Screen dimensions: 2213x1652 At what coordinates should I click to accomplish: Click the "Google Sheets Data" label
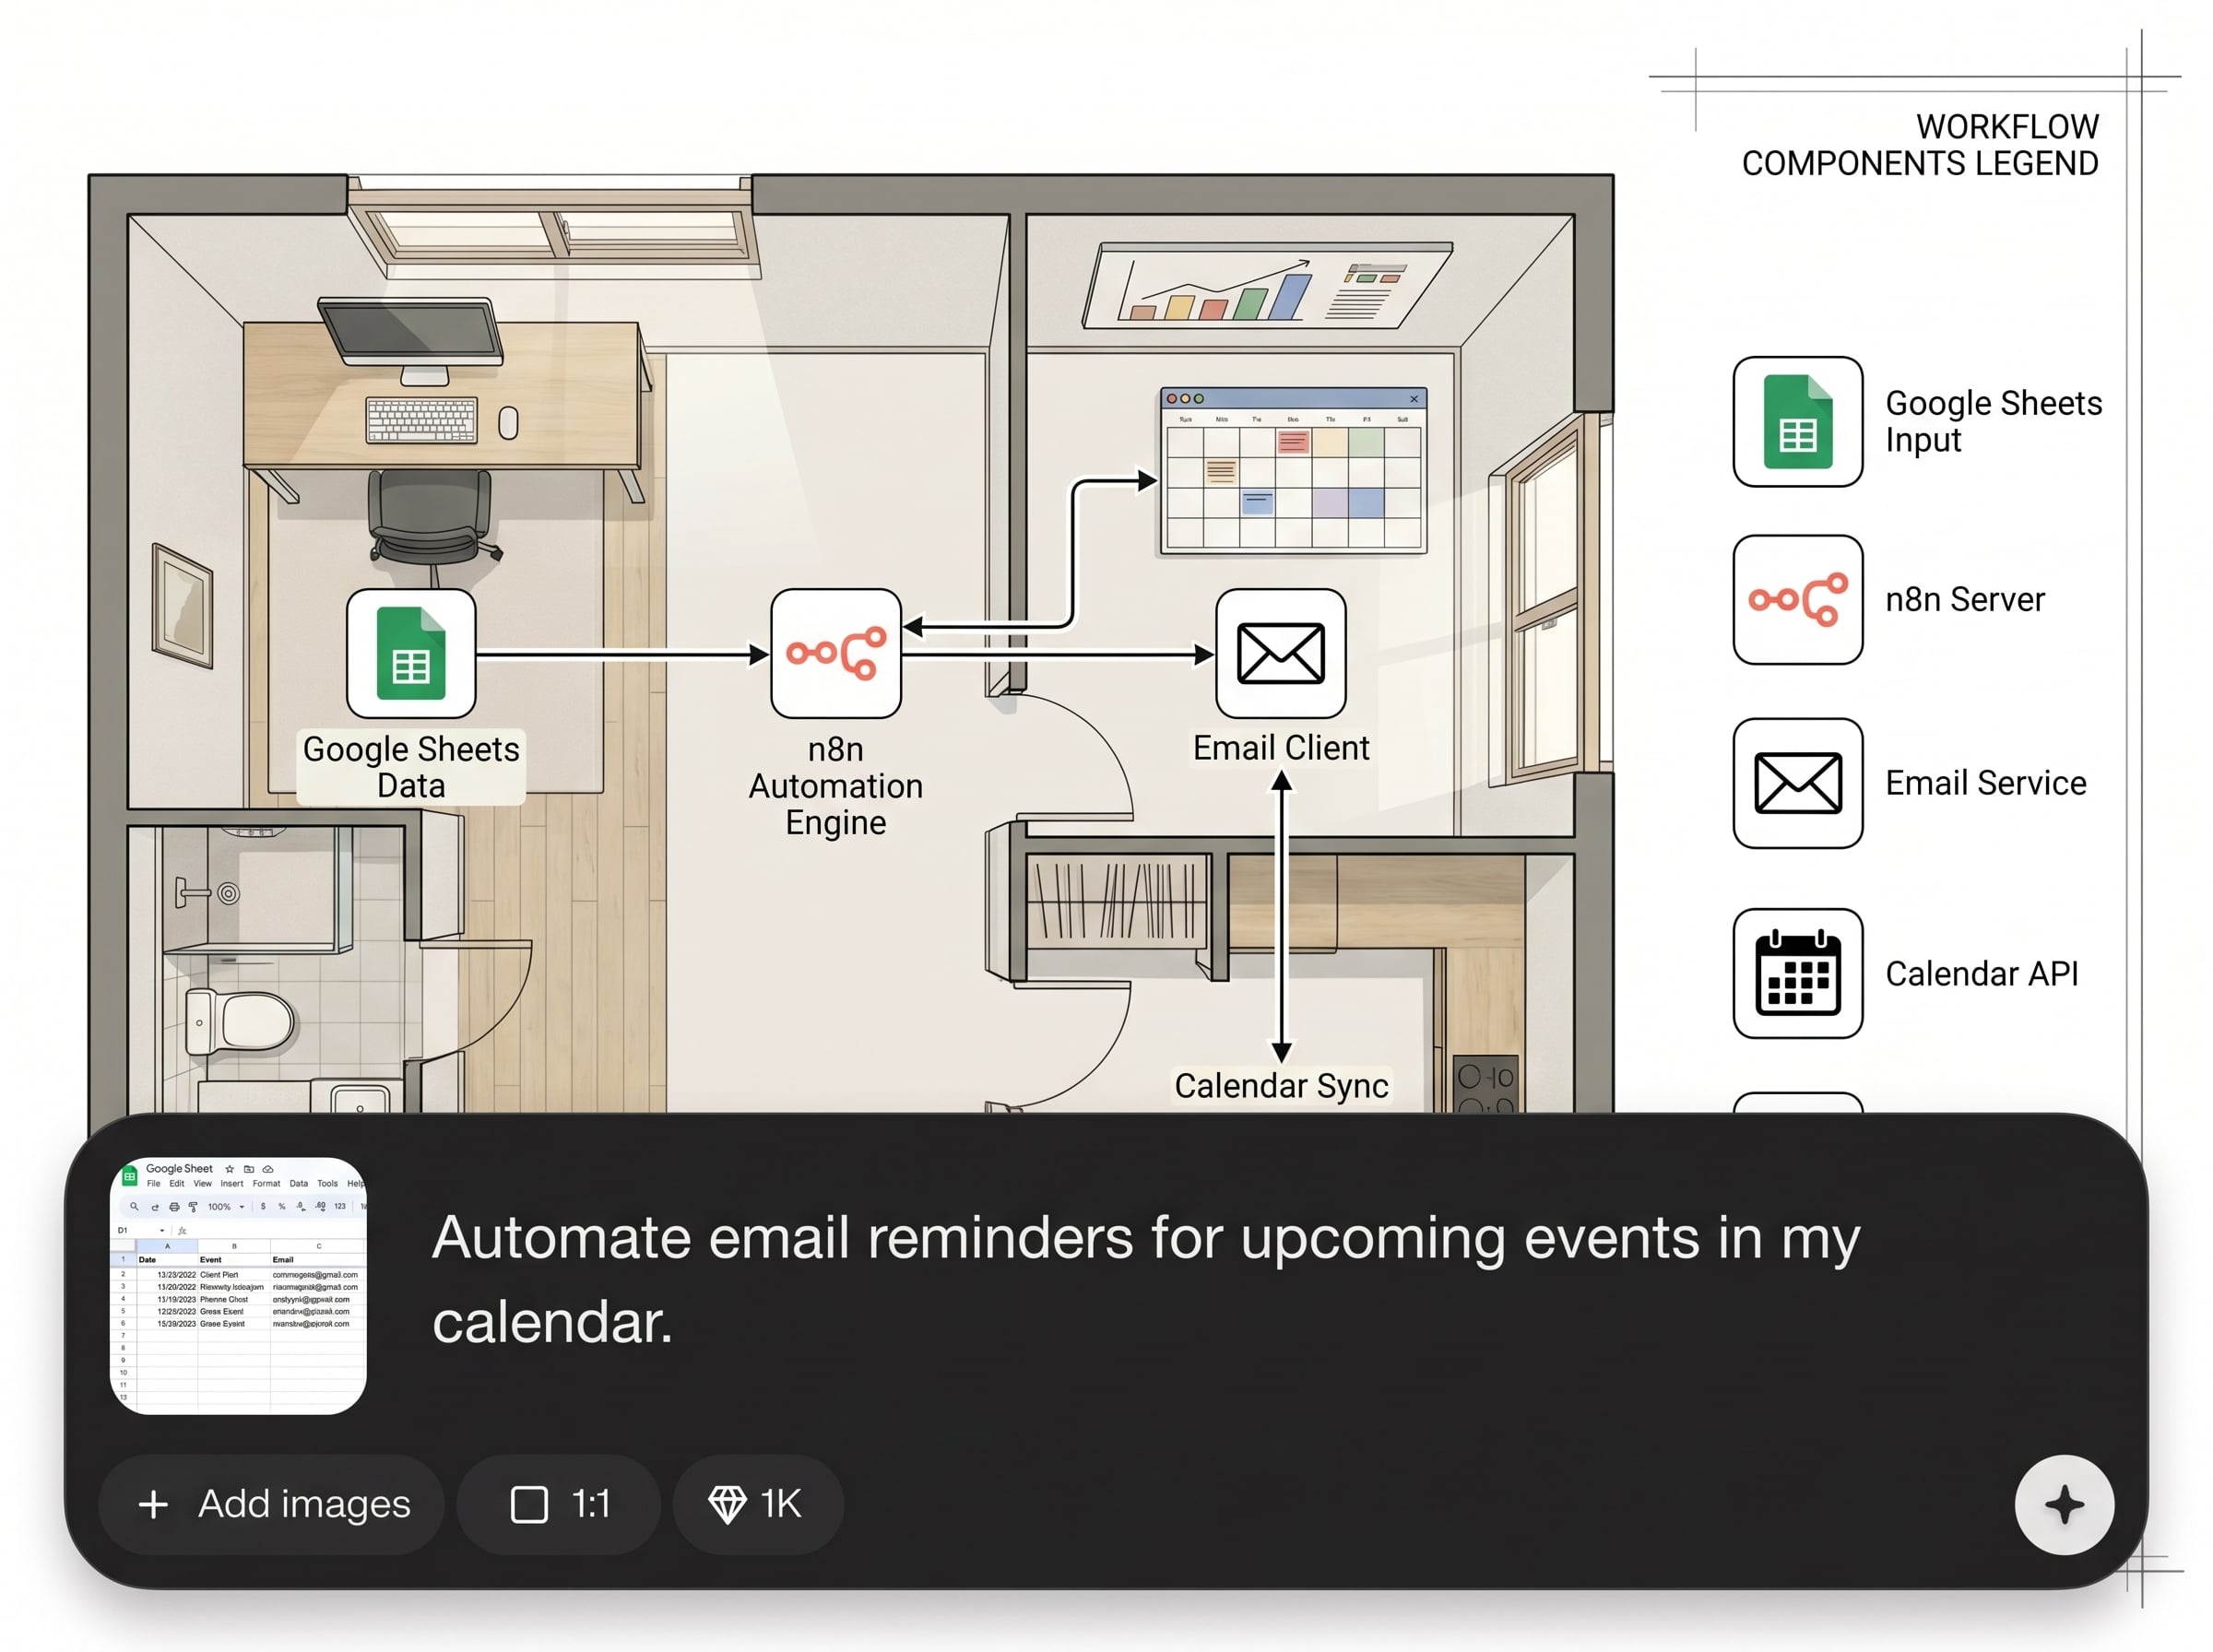click(411, 767)
